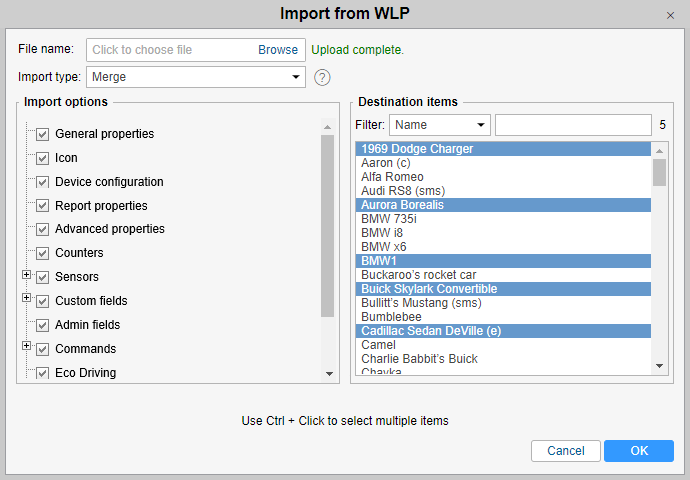
Task: Select Bumblebee in destination items
Action: tap(391, 317)
